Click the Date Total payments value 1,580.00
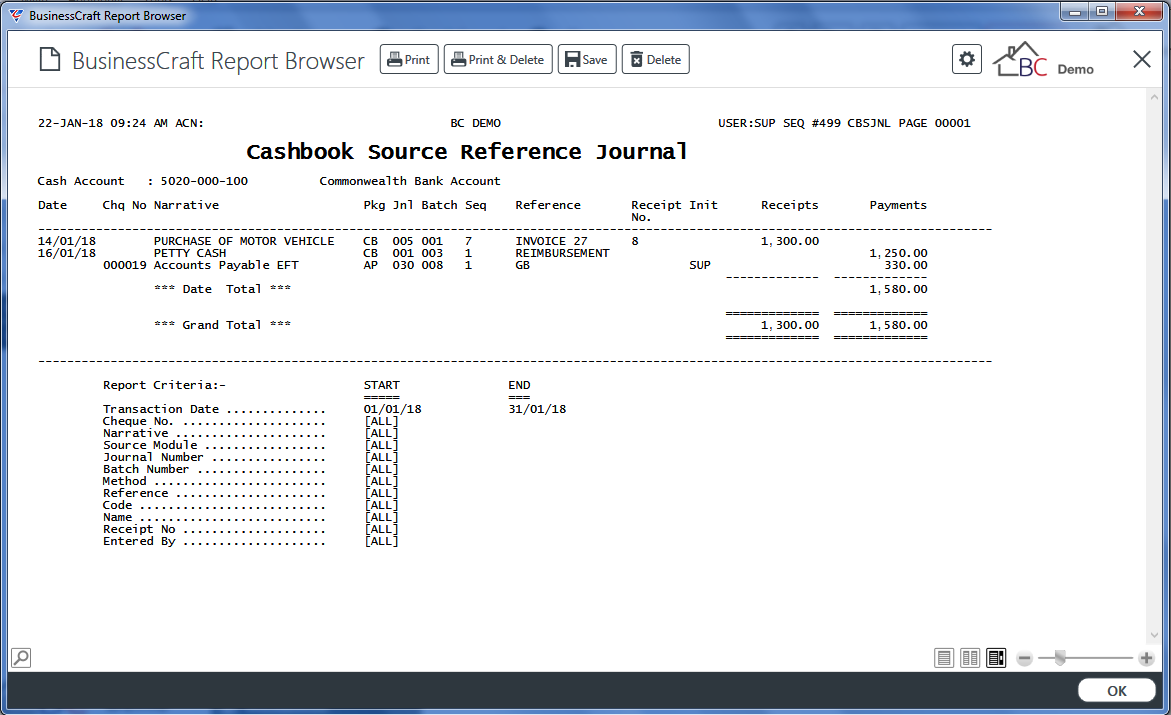Viewport: 1171px width, 715px height. 898,289
